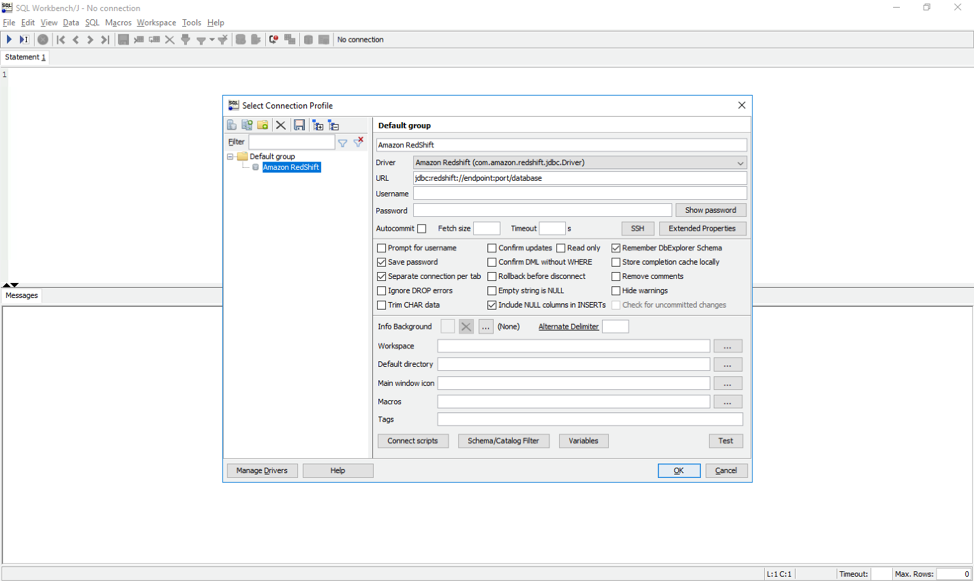This screenshot has height=581, width=974.
Task: Check the Confirm updates option
Action: (492, 248)
